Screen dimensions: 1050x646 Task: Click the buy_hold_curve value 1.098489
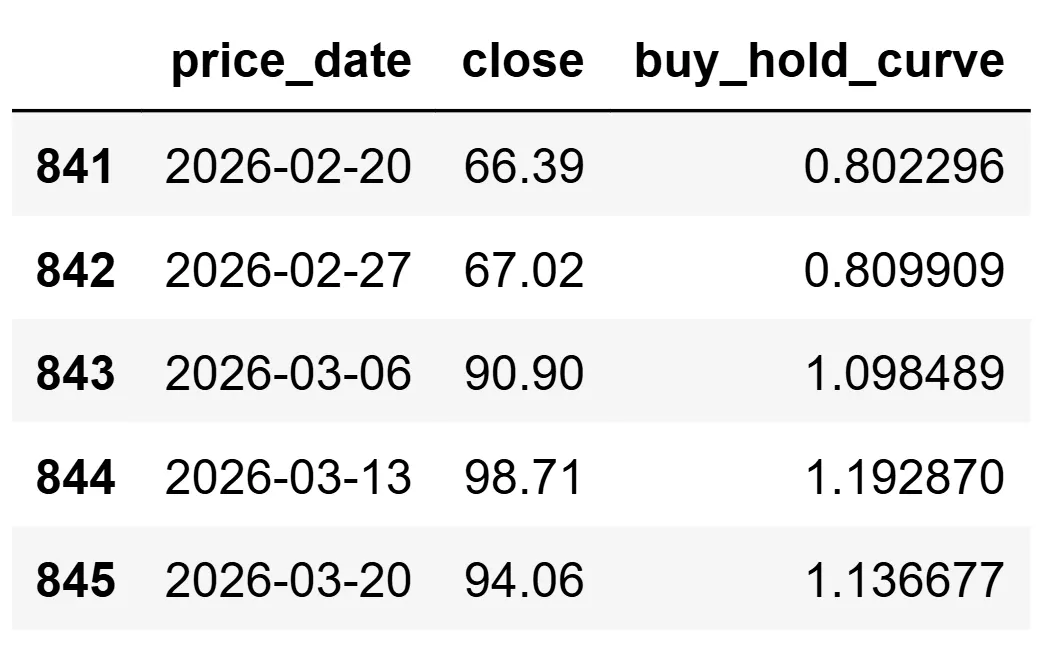click(x=904, y=373)
